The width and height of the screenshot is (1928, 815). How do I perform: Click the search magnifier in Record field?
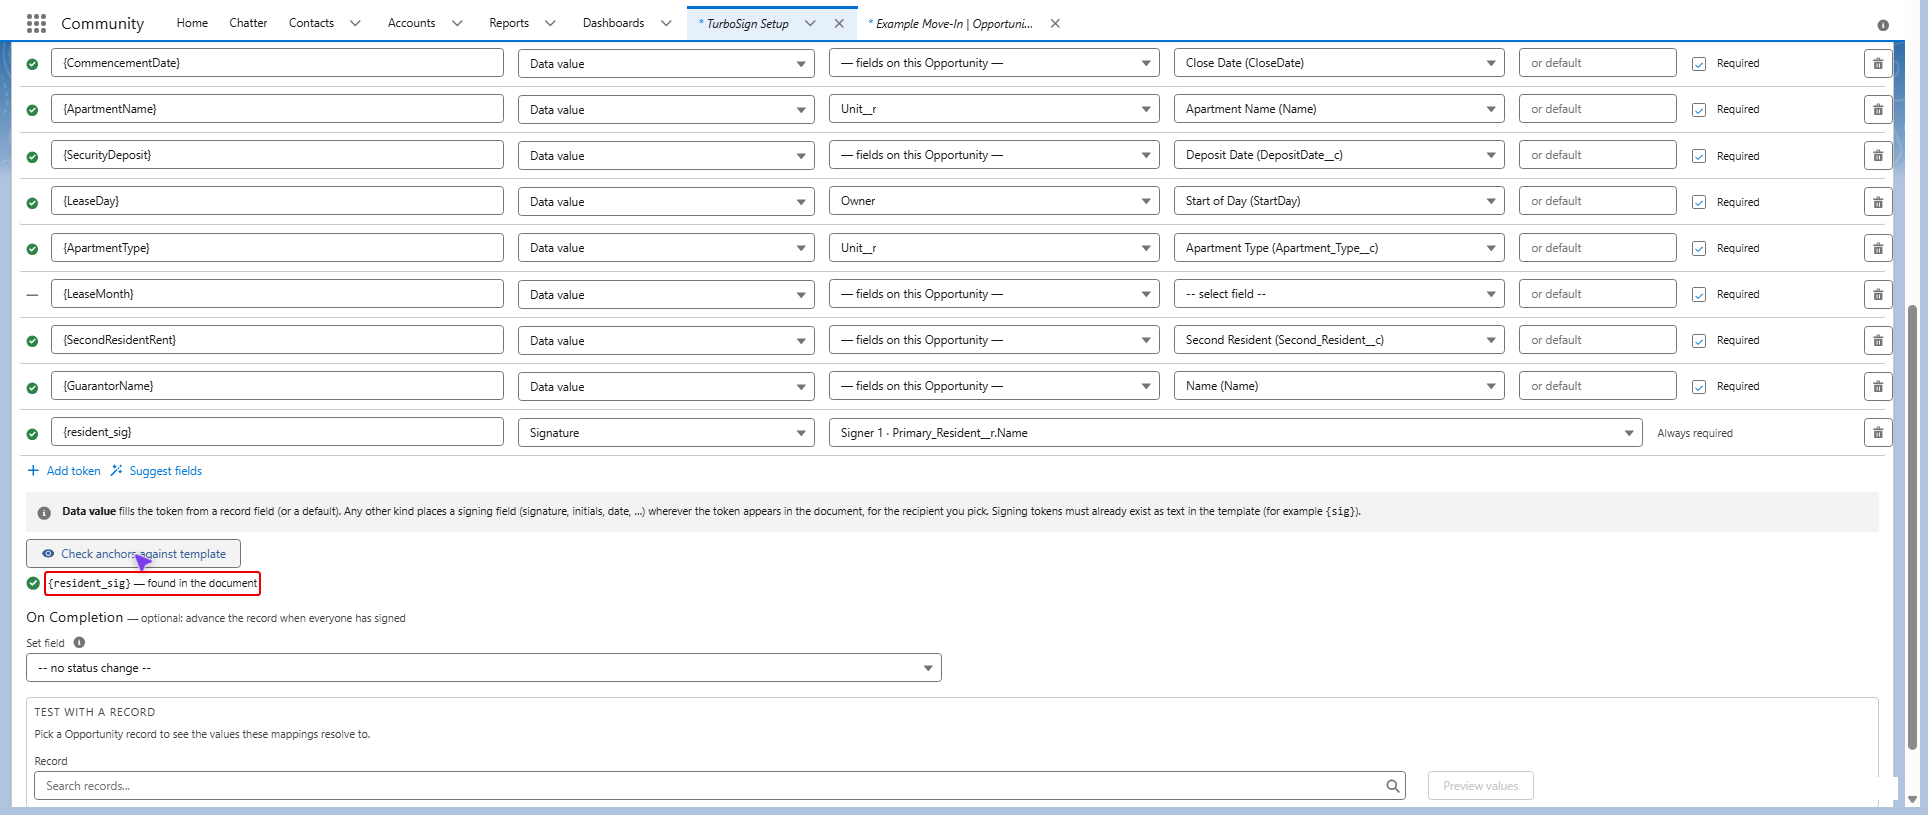(1392, 786)
